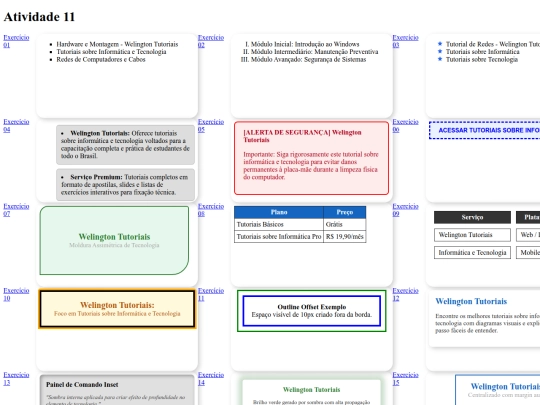This screenshot has height=405, width=540.
Task: Click the Plano table header
Action: coord(279,212)
